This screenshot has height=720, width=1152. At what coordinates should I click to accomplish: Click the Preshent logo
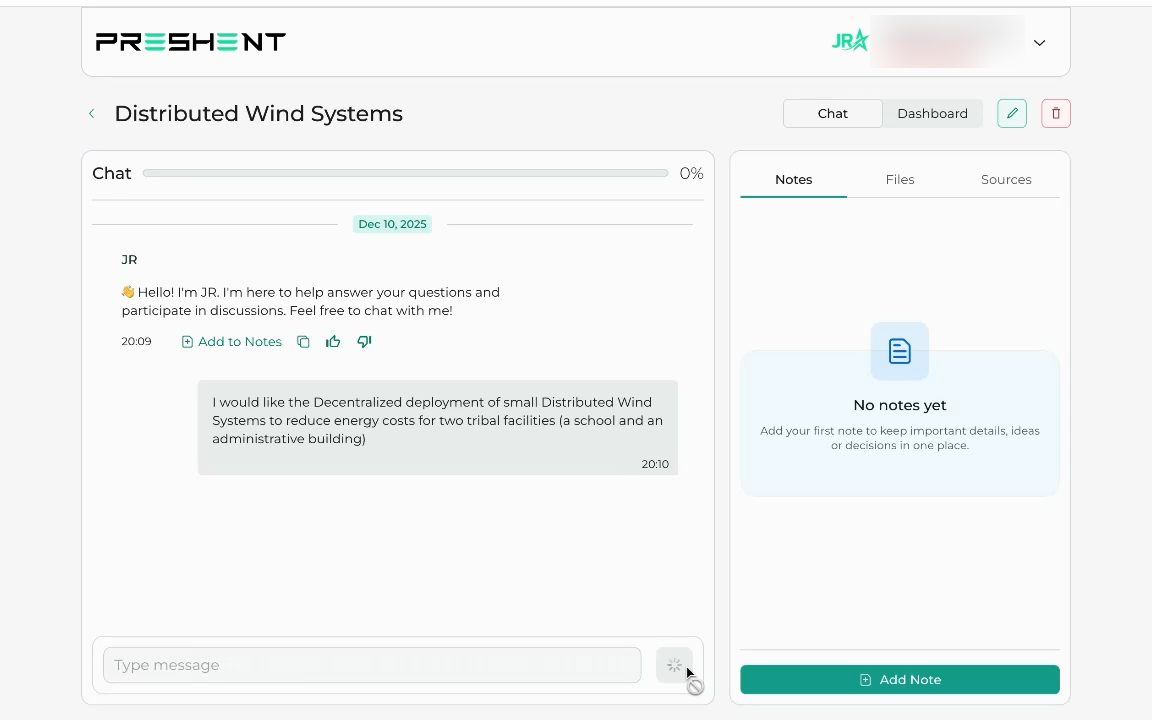(190, 42)
